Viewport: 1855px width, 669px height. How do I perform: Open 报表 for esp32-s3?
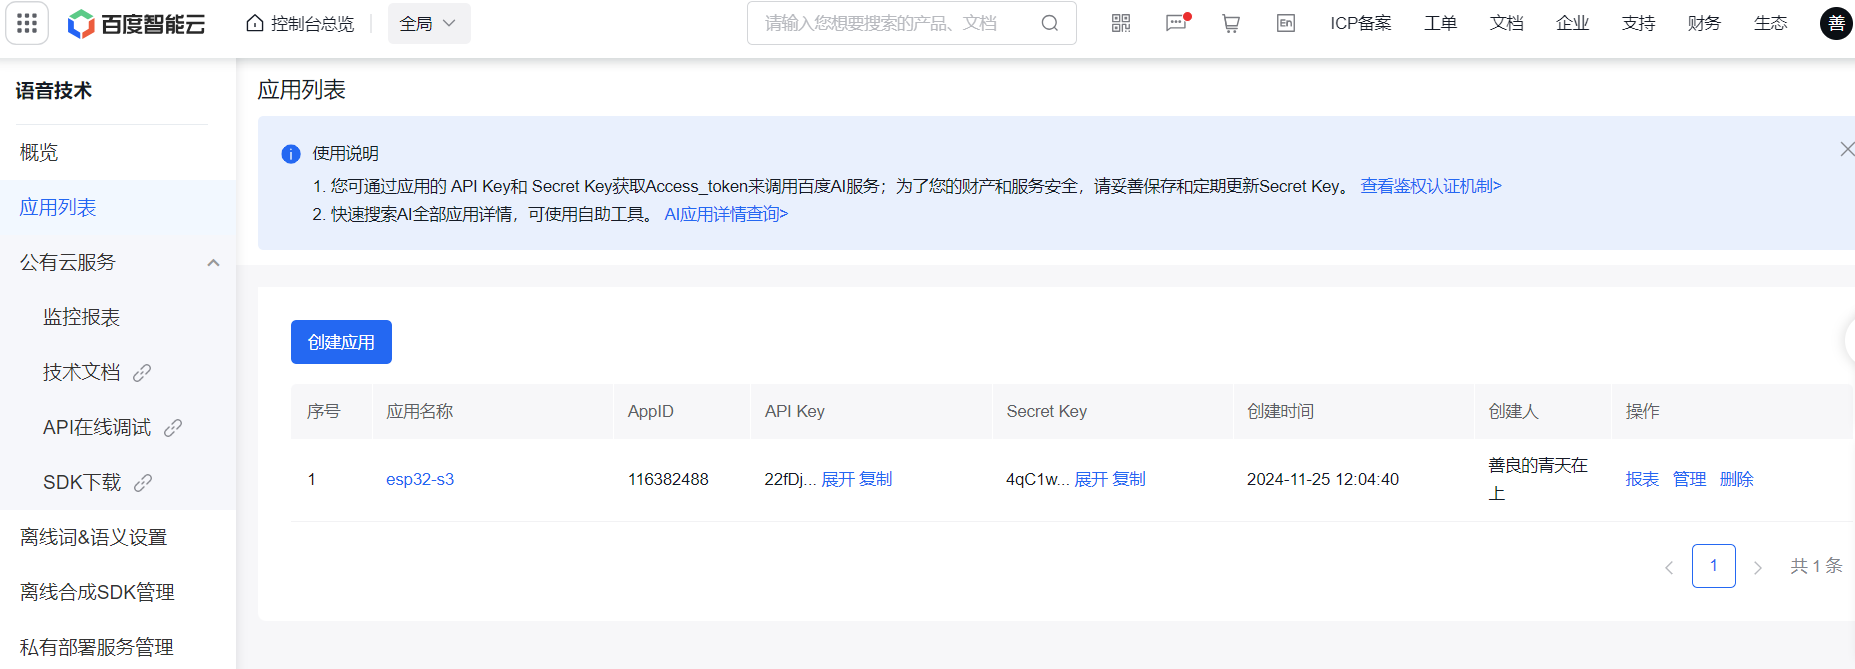click(1642, 479)
